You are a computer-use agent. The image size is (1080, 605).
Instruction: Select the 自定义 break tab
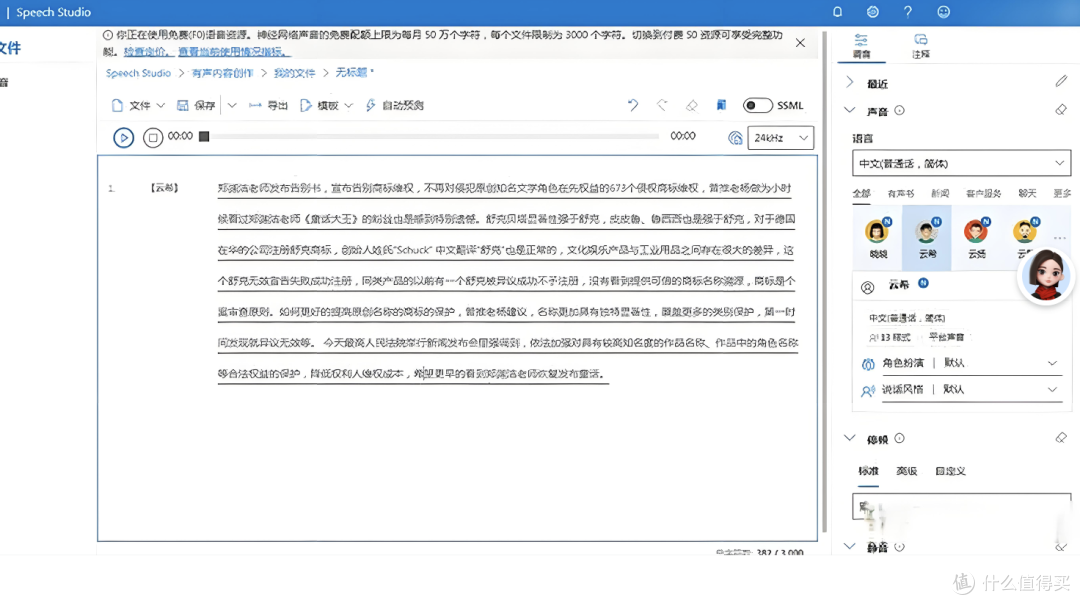pyautogui.click(x=951, y=471)
